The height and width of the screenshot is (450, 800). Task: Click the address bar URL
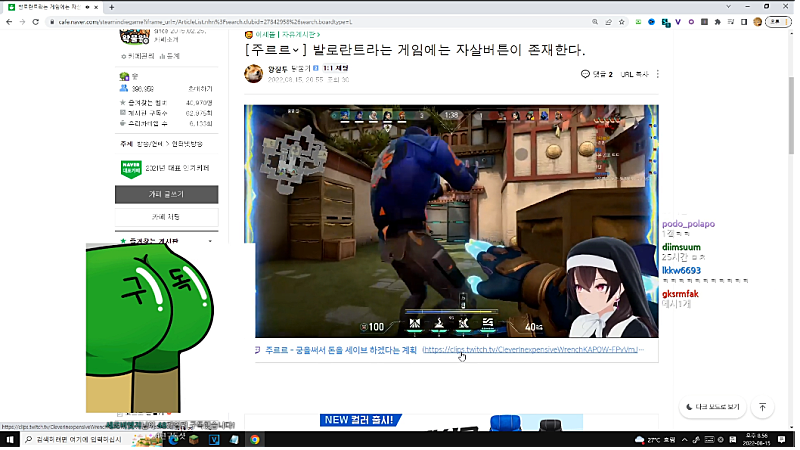tap(204, 22)
